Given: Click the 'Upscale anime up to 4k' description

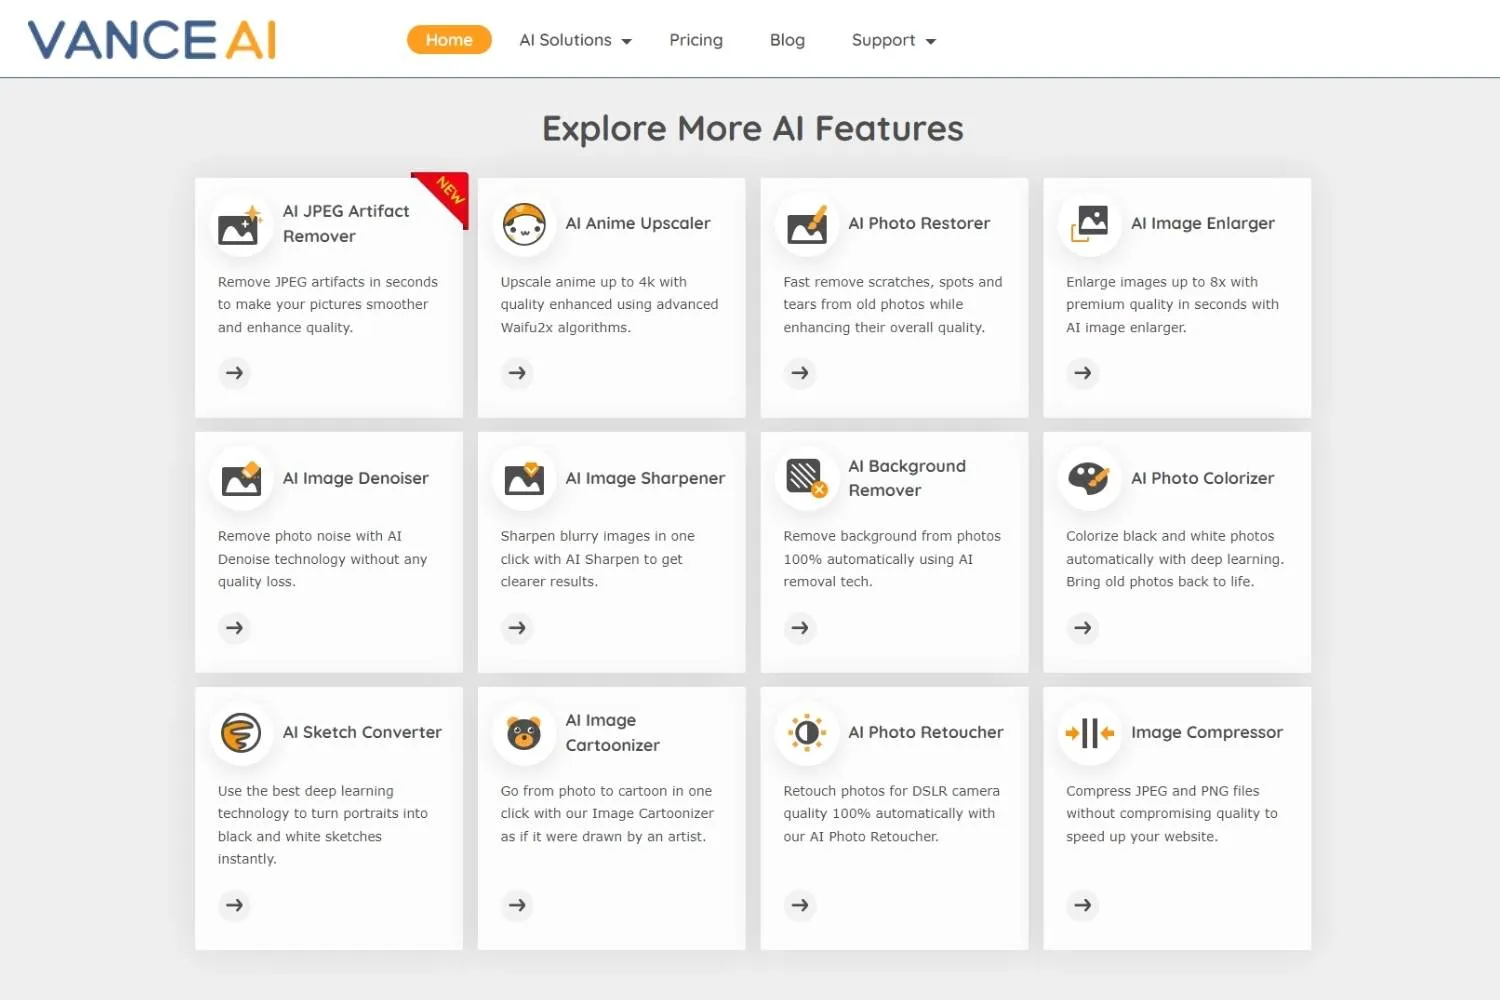Looking at the screenshot, I should (x=609, y=305).
